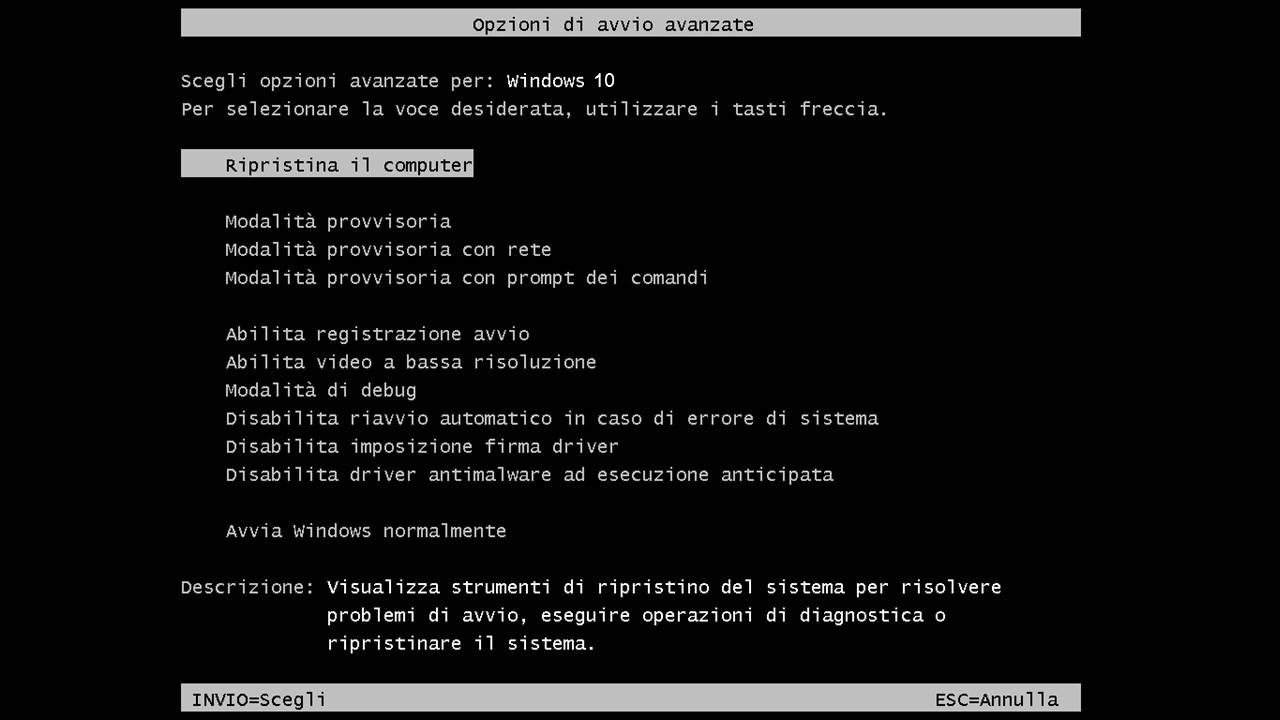Click empty bottom bar area between INVIO and ESC
The image size is (1280, 720).
tap(630, 699)
